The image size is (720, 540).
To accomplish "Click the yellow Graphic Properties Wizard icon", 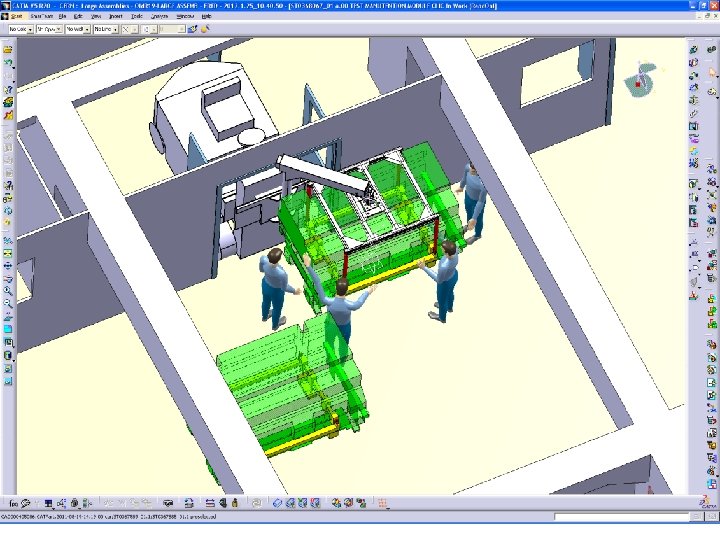I will click(x=205, y=29).
